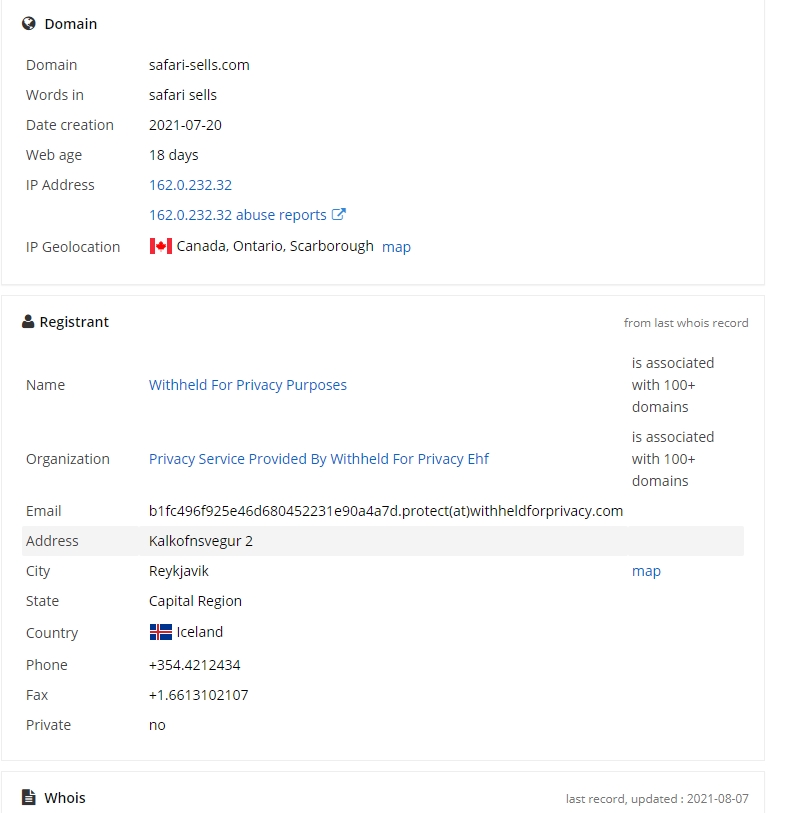Open IP address 162.0.232.32 link

coord(190,185)
